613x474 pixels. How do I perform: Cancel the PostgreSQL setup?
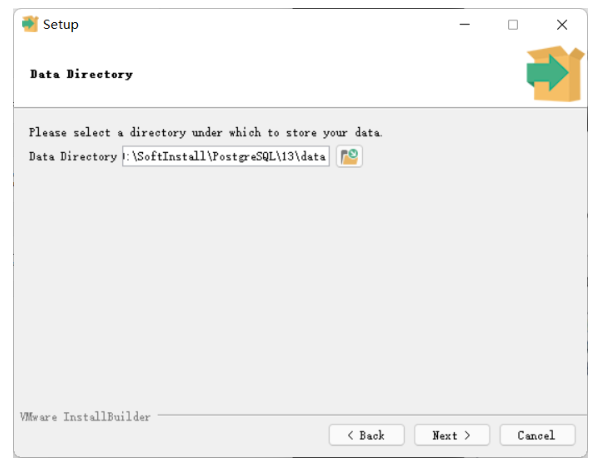537,435
